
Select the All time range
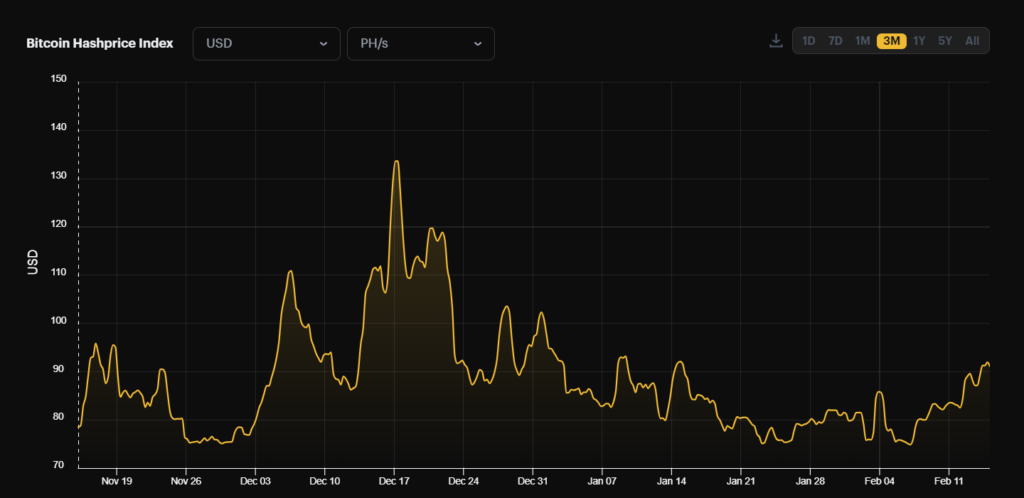[x=972, y=41]
